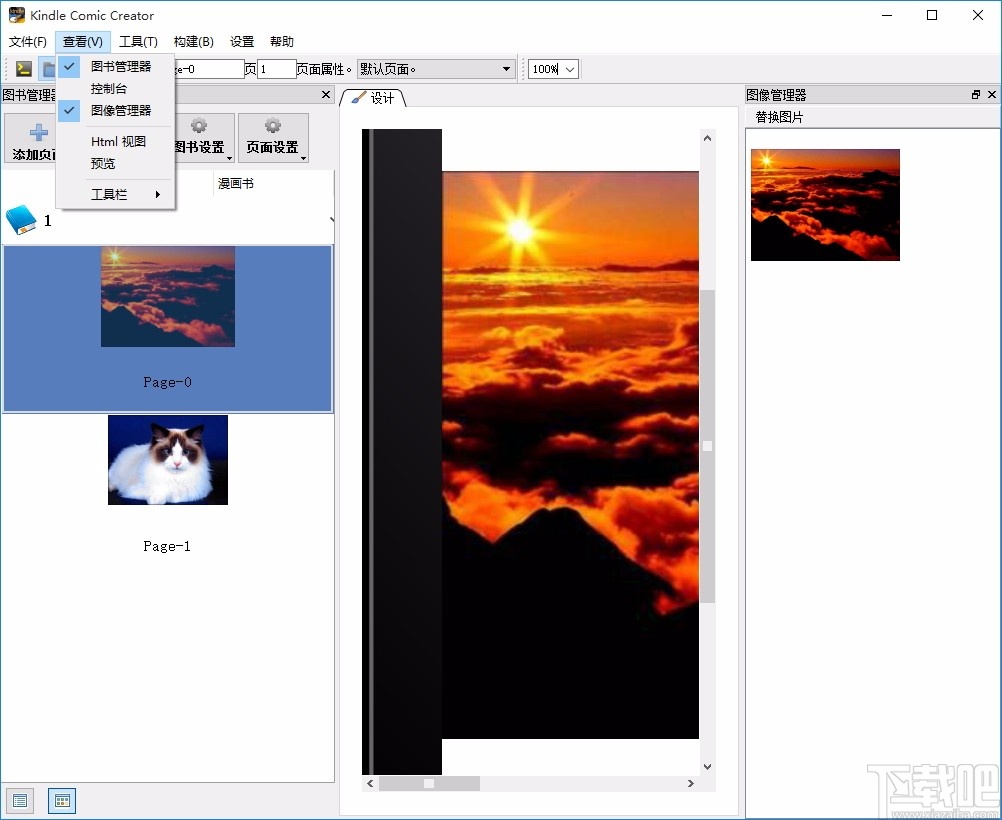Select 预览 menu entry
The image size is (1002, 820).
tap(115, 164)
